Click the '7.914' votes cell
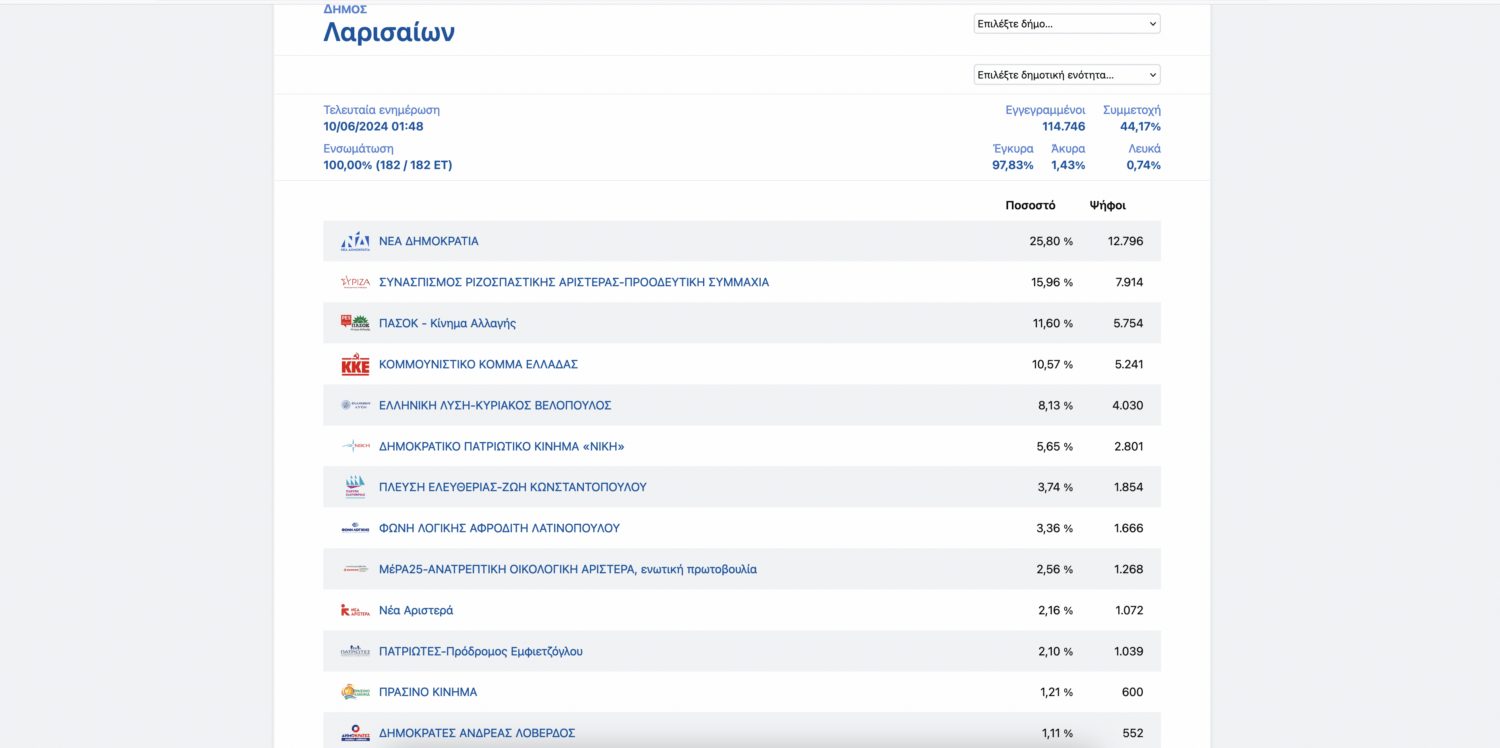The height and width of the screenshot is (748, 1500). (x=1129, y=282)
